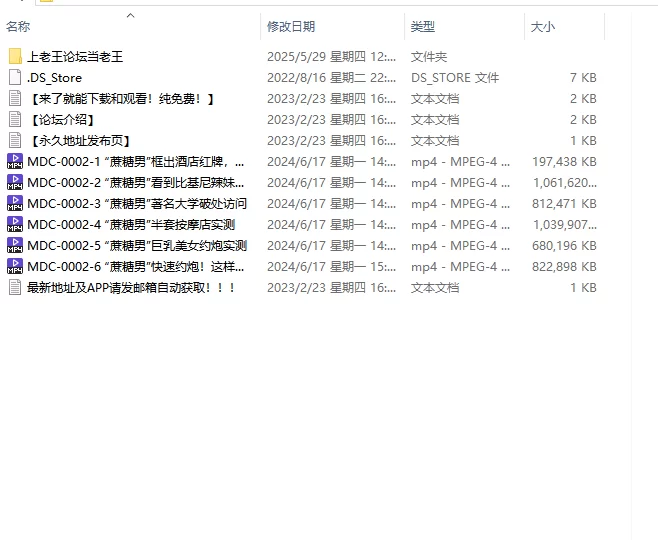This screenshot has height=540, width=658.
Task: Select video MDC-0002-6 file name
Action: pos(136,266)
